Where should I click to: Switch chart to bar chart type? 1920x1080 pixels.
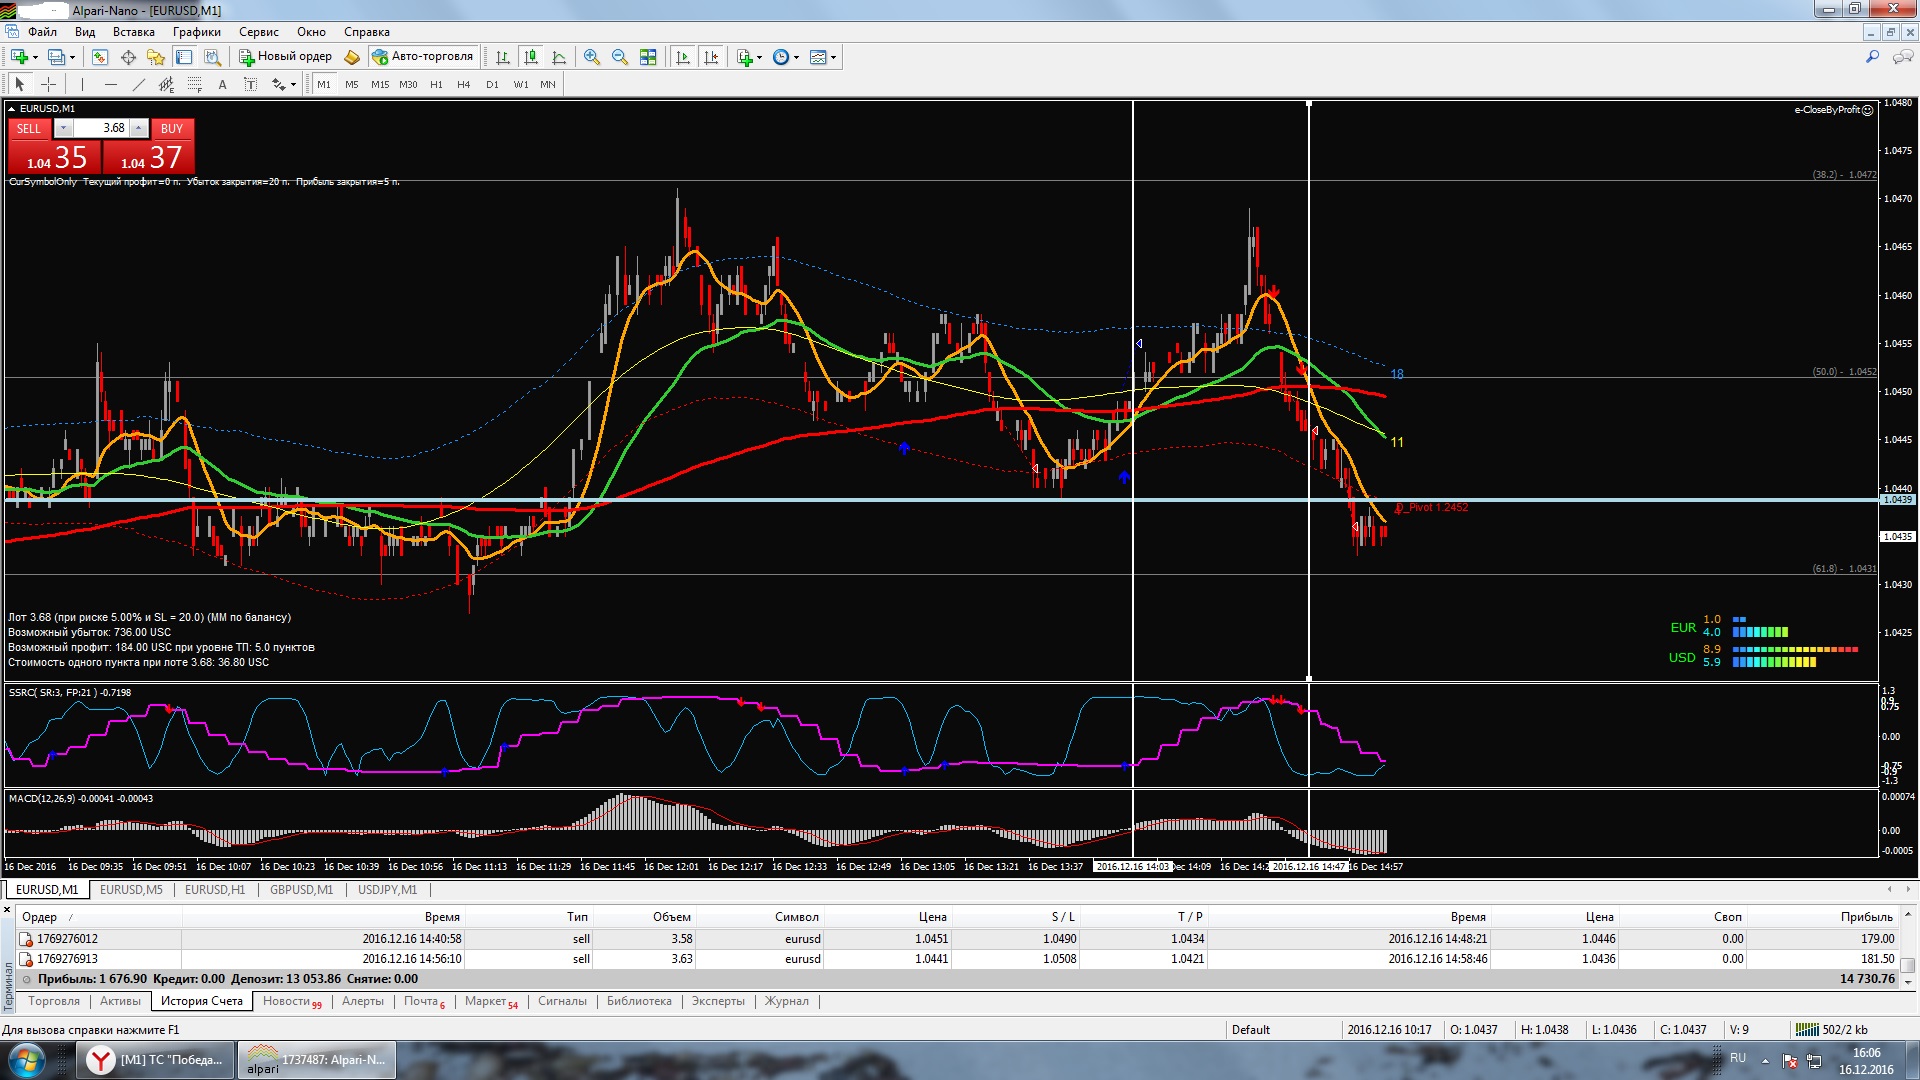click(503, 57)
